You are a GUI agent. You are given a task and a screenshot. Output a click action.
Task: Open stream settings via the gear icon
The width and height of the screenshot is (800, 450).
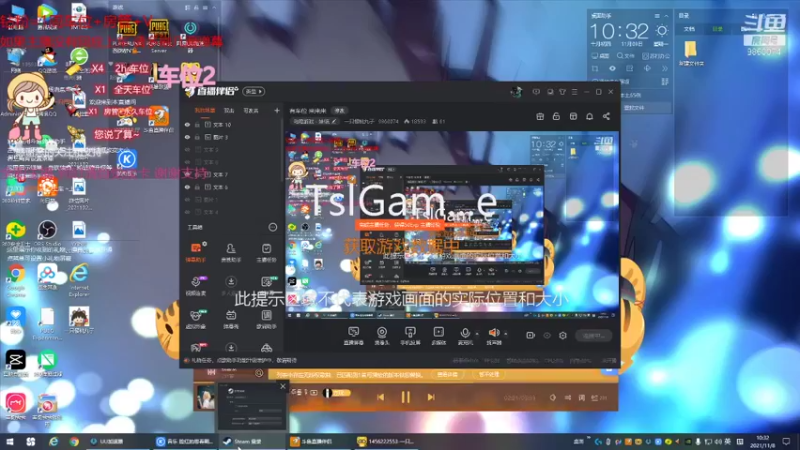coord(563,335)
